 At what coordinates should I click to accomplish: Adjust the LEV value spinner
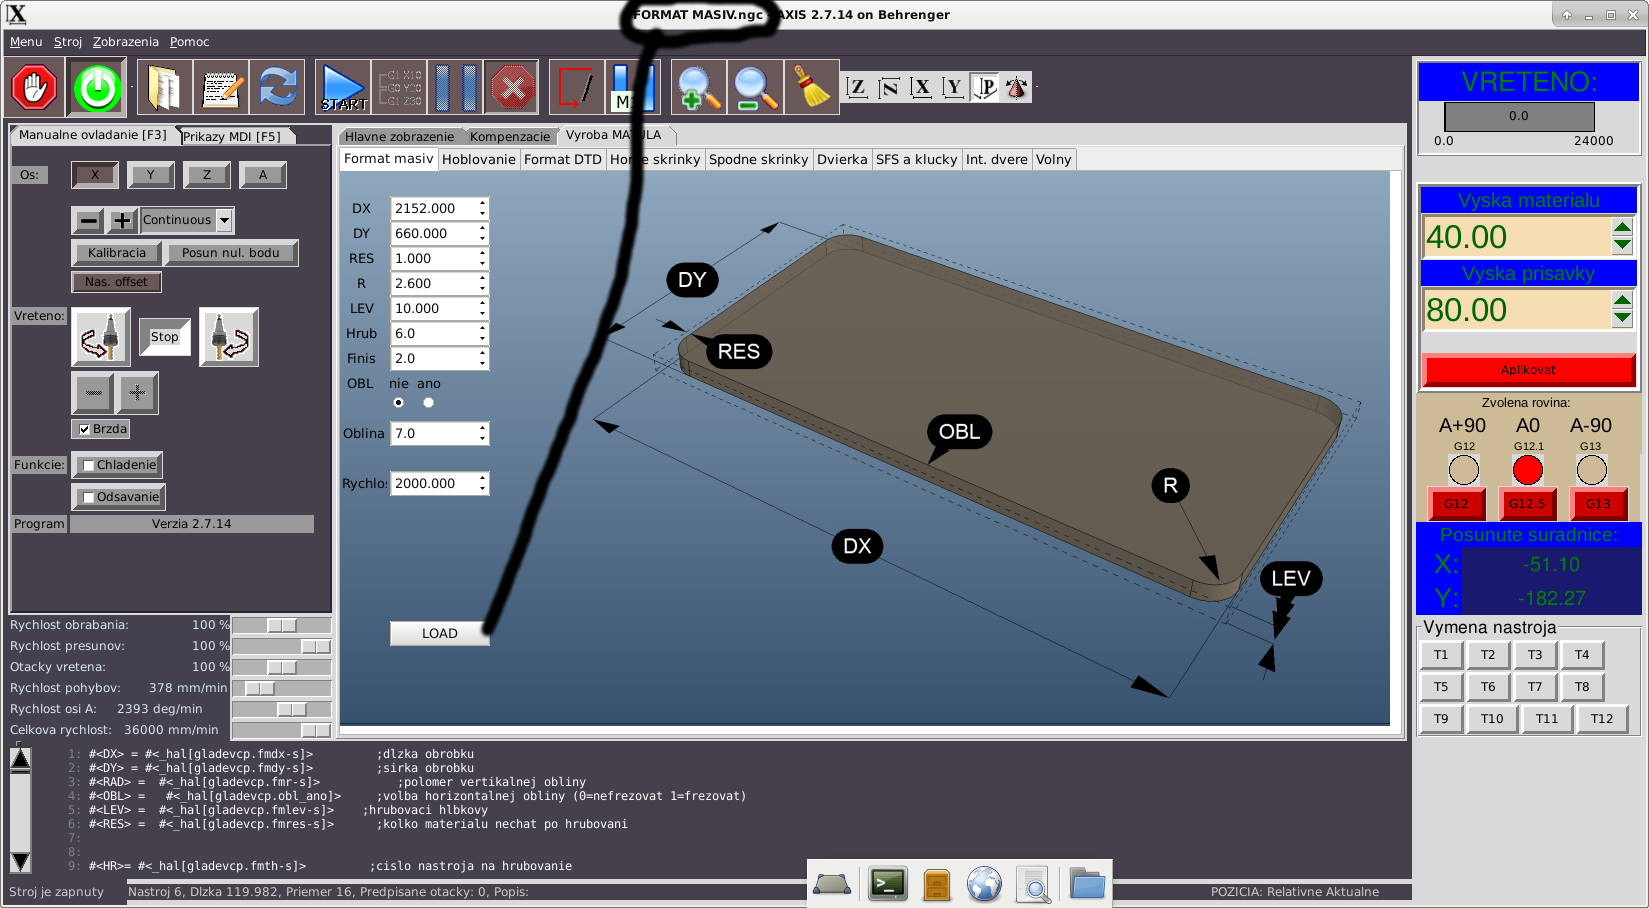483,308
